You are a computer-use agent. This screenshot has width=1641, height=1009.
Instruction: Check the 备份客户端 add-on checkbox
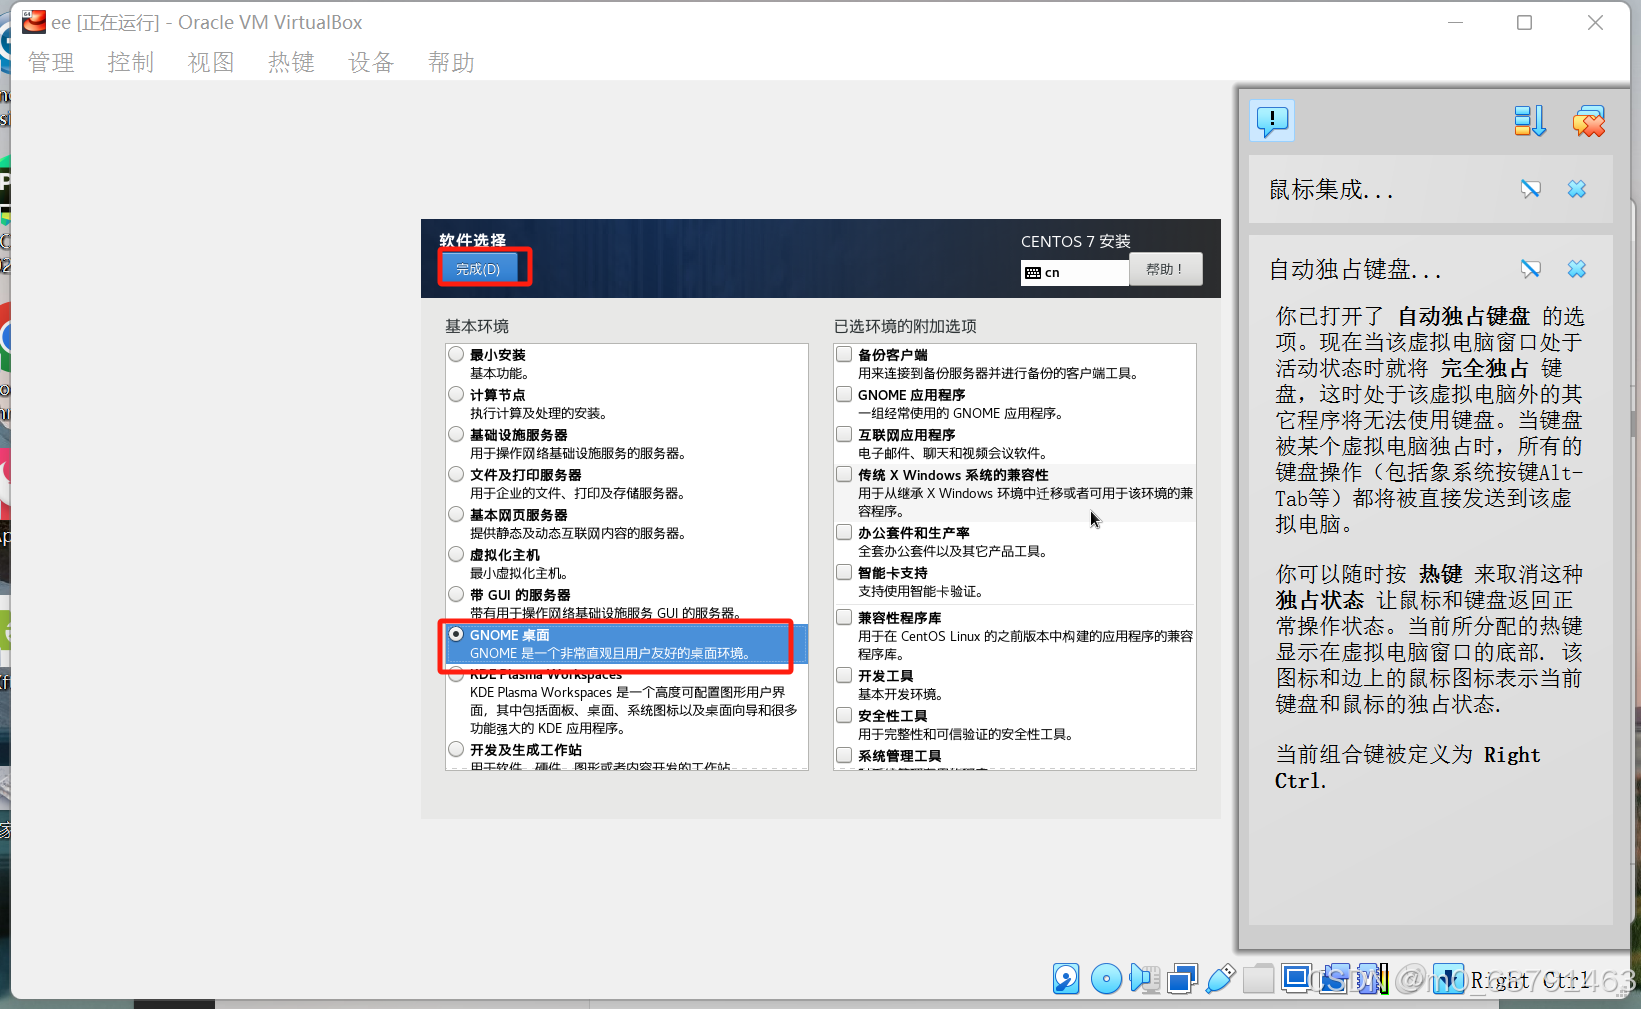[x=844, y=354]
